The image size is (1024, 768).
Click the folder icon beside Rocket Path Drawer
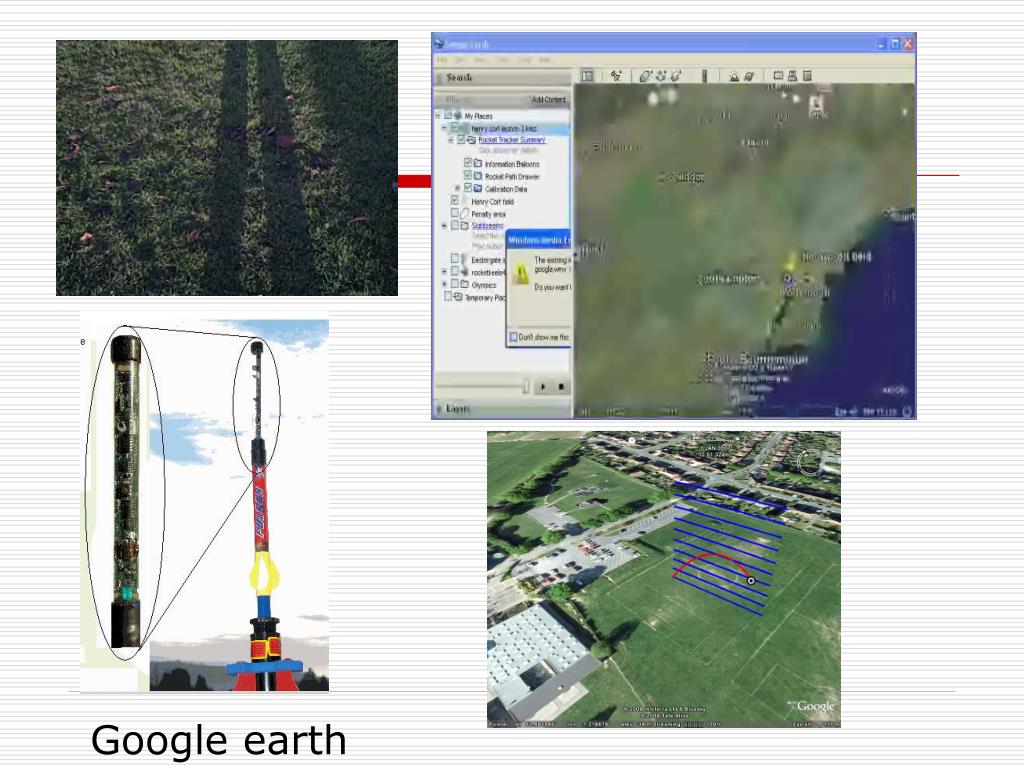pos(477,176)
